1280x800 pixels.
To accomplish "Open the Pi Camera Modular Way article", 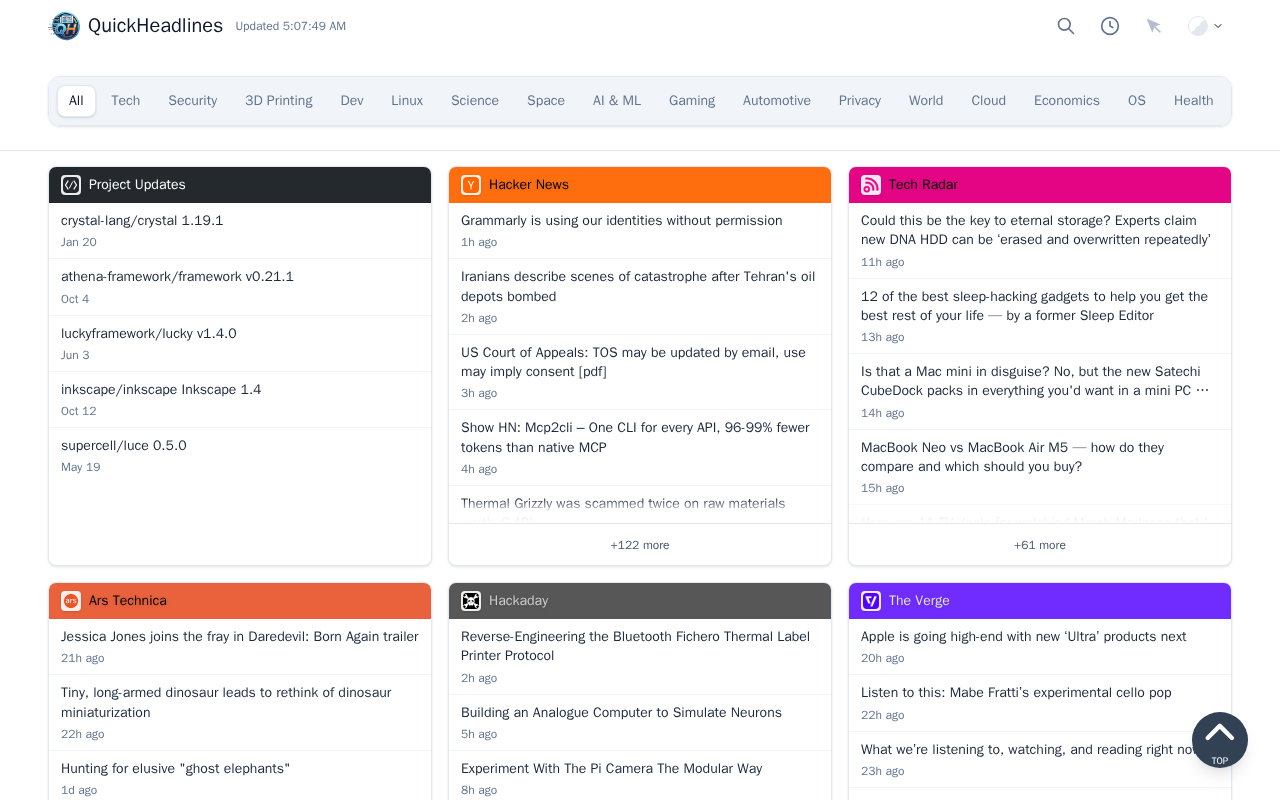I will pos(611,769).
